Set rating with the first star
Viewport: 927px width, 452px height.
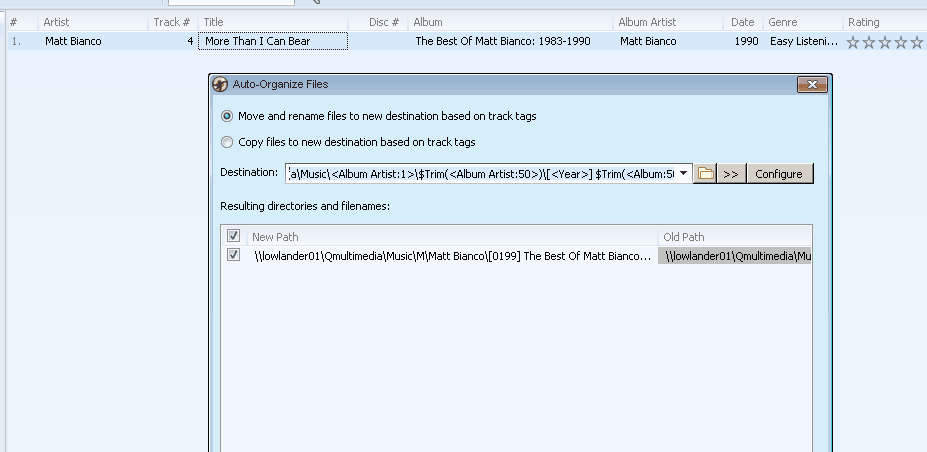(853, 42)
